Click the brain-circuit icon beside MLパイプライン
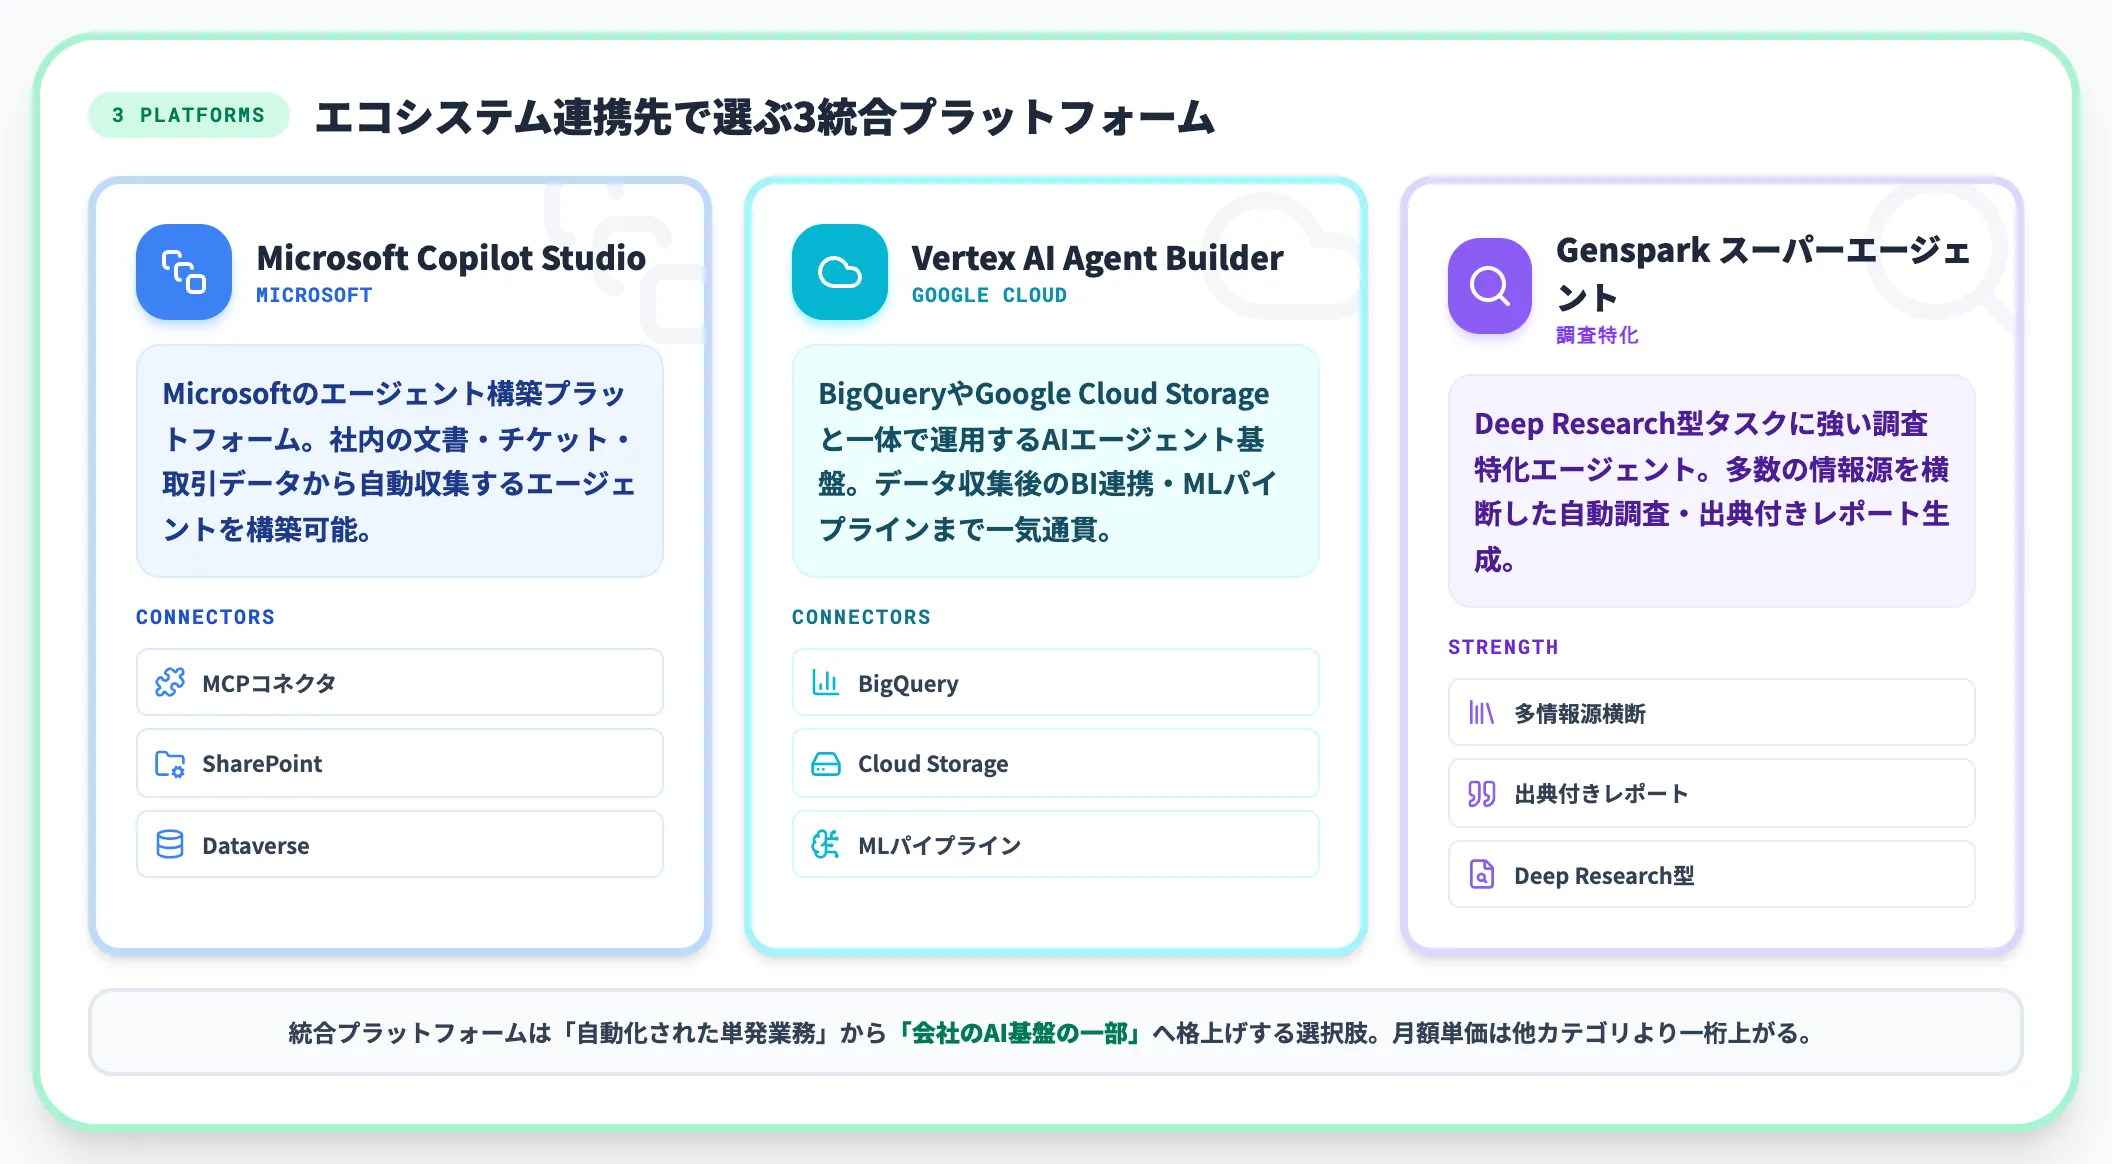 pos(826,845)
